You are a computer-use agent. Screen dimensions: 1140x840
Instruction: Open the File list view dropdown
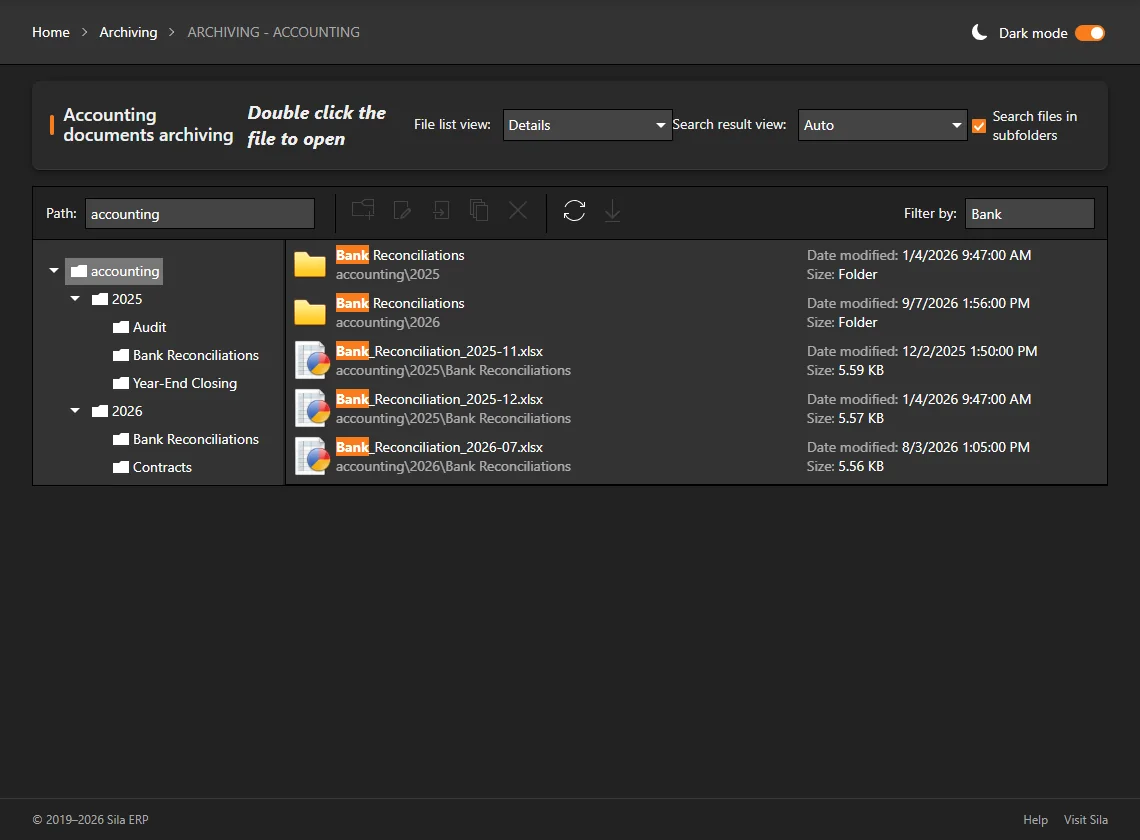(587, 125)
